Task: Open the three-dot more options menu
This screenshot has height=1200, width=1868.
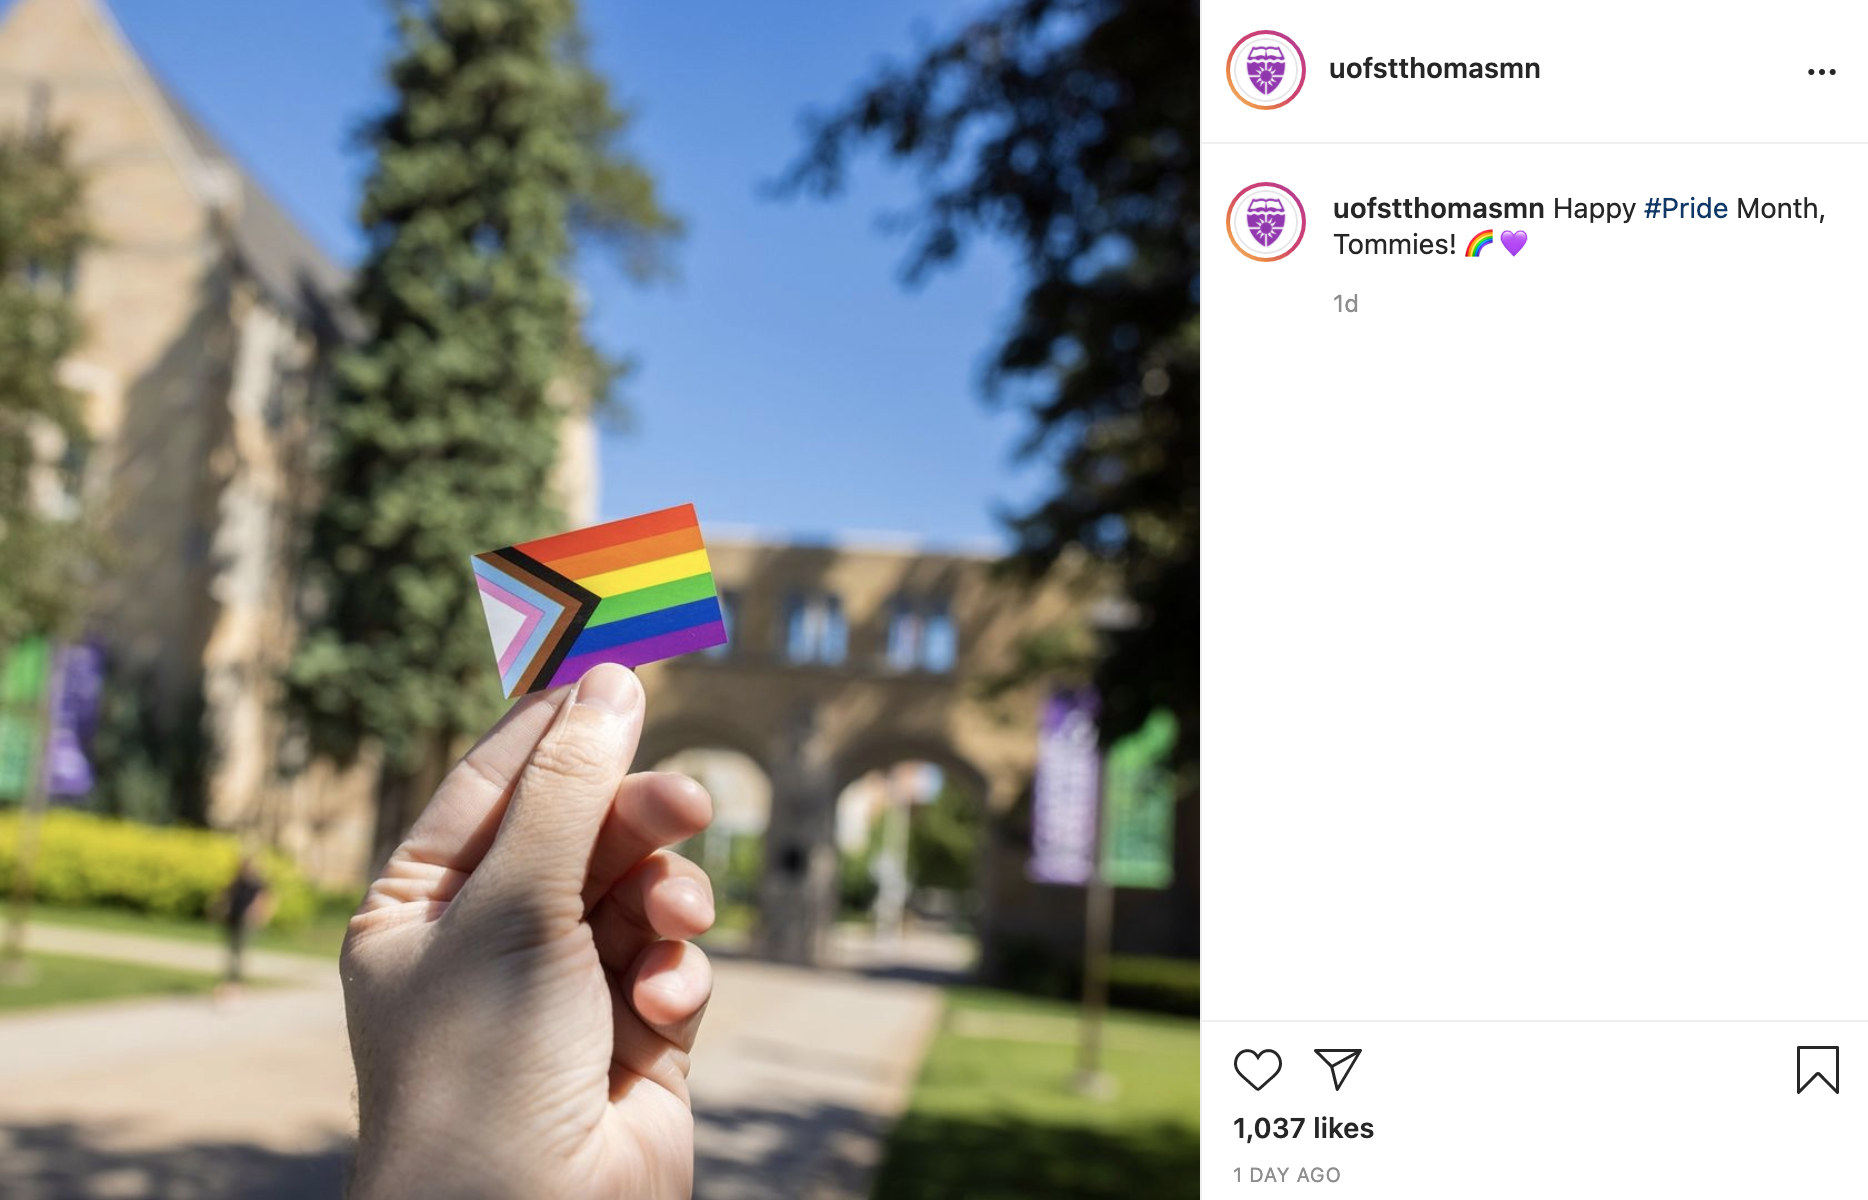Action: click(x=1821, y=72)
